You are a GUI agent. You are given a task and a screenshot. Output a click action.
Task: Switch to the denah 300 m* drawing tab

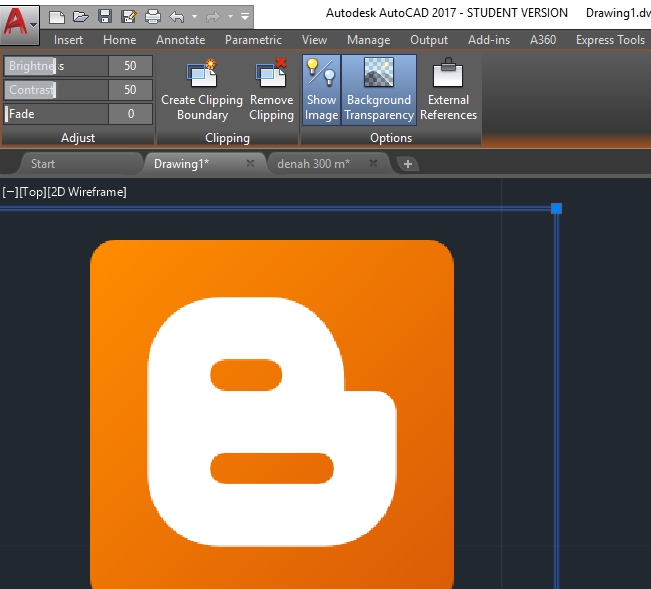[313, 163]
